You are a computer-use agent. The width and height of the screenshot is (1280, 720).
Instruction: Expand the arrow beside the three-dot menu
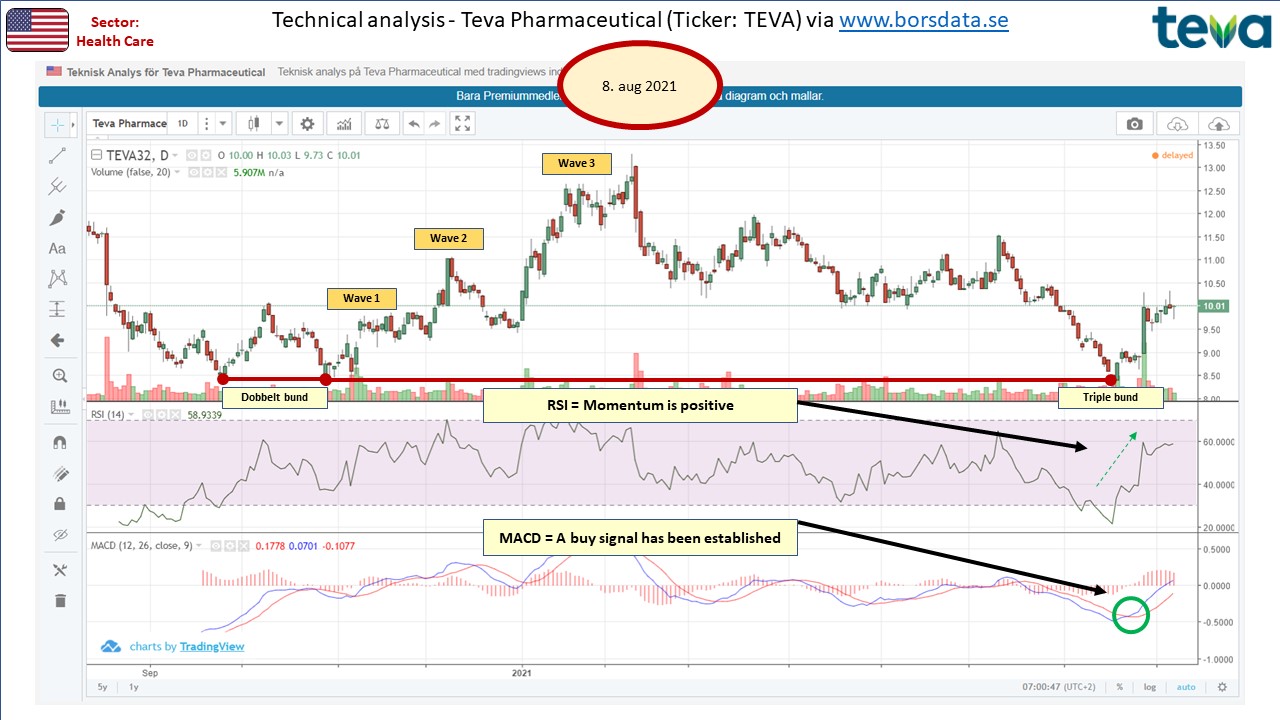tap(224, 124)
